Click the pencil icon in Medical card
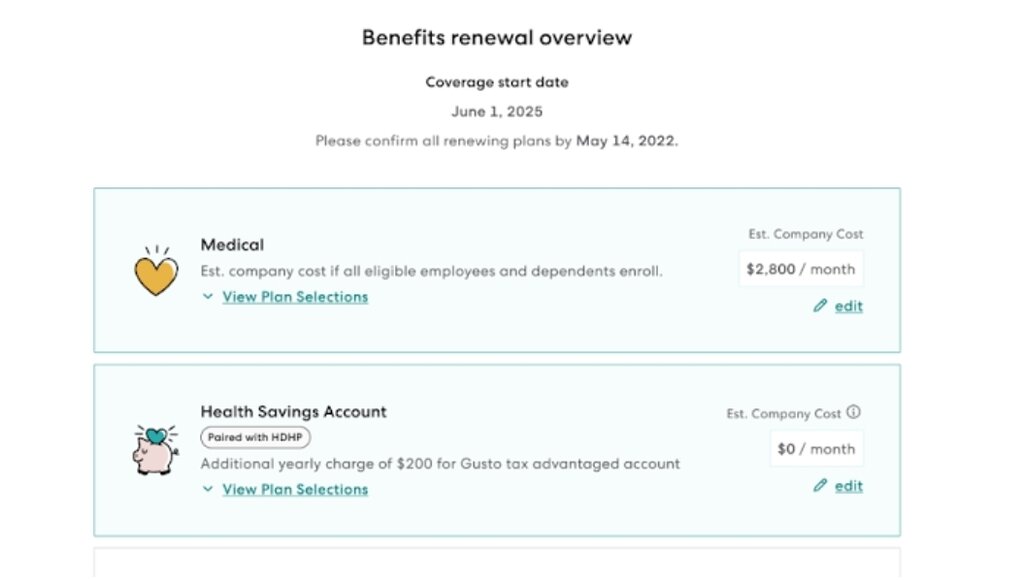 point(820,306)
